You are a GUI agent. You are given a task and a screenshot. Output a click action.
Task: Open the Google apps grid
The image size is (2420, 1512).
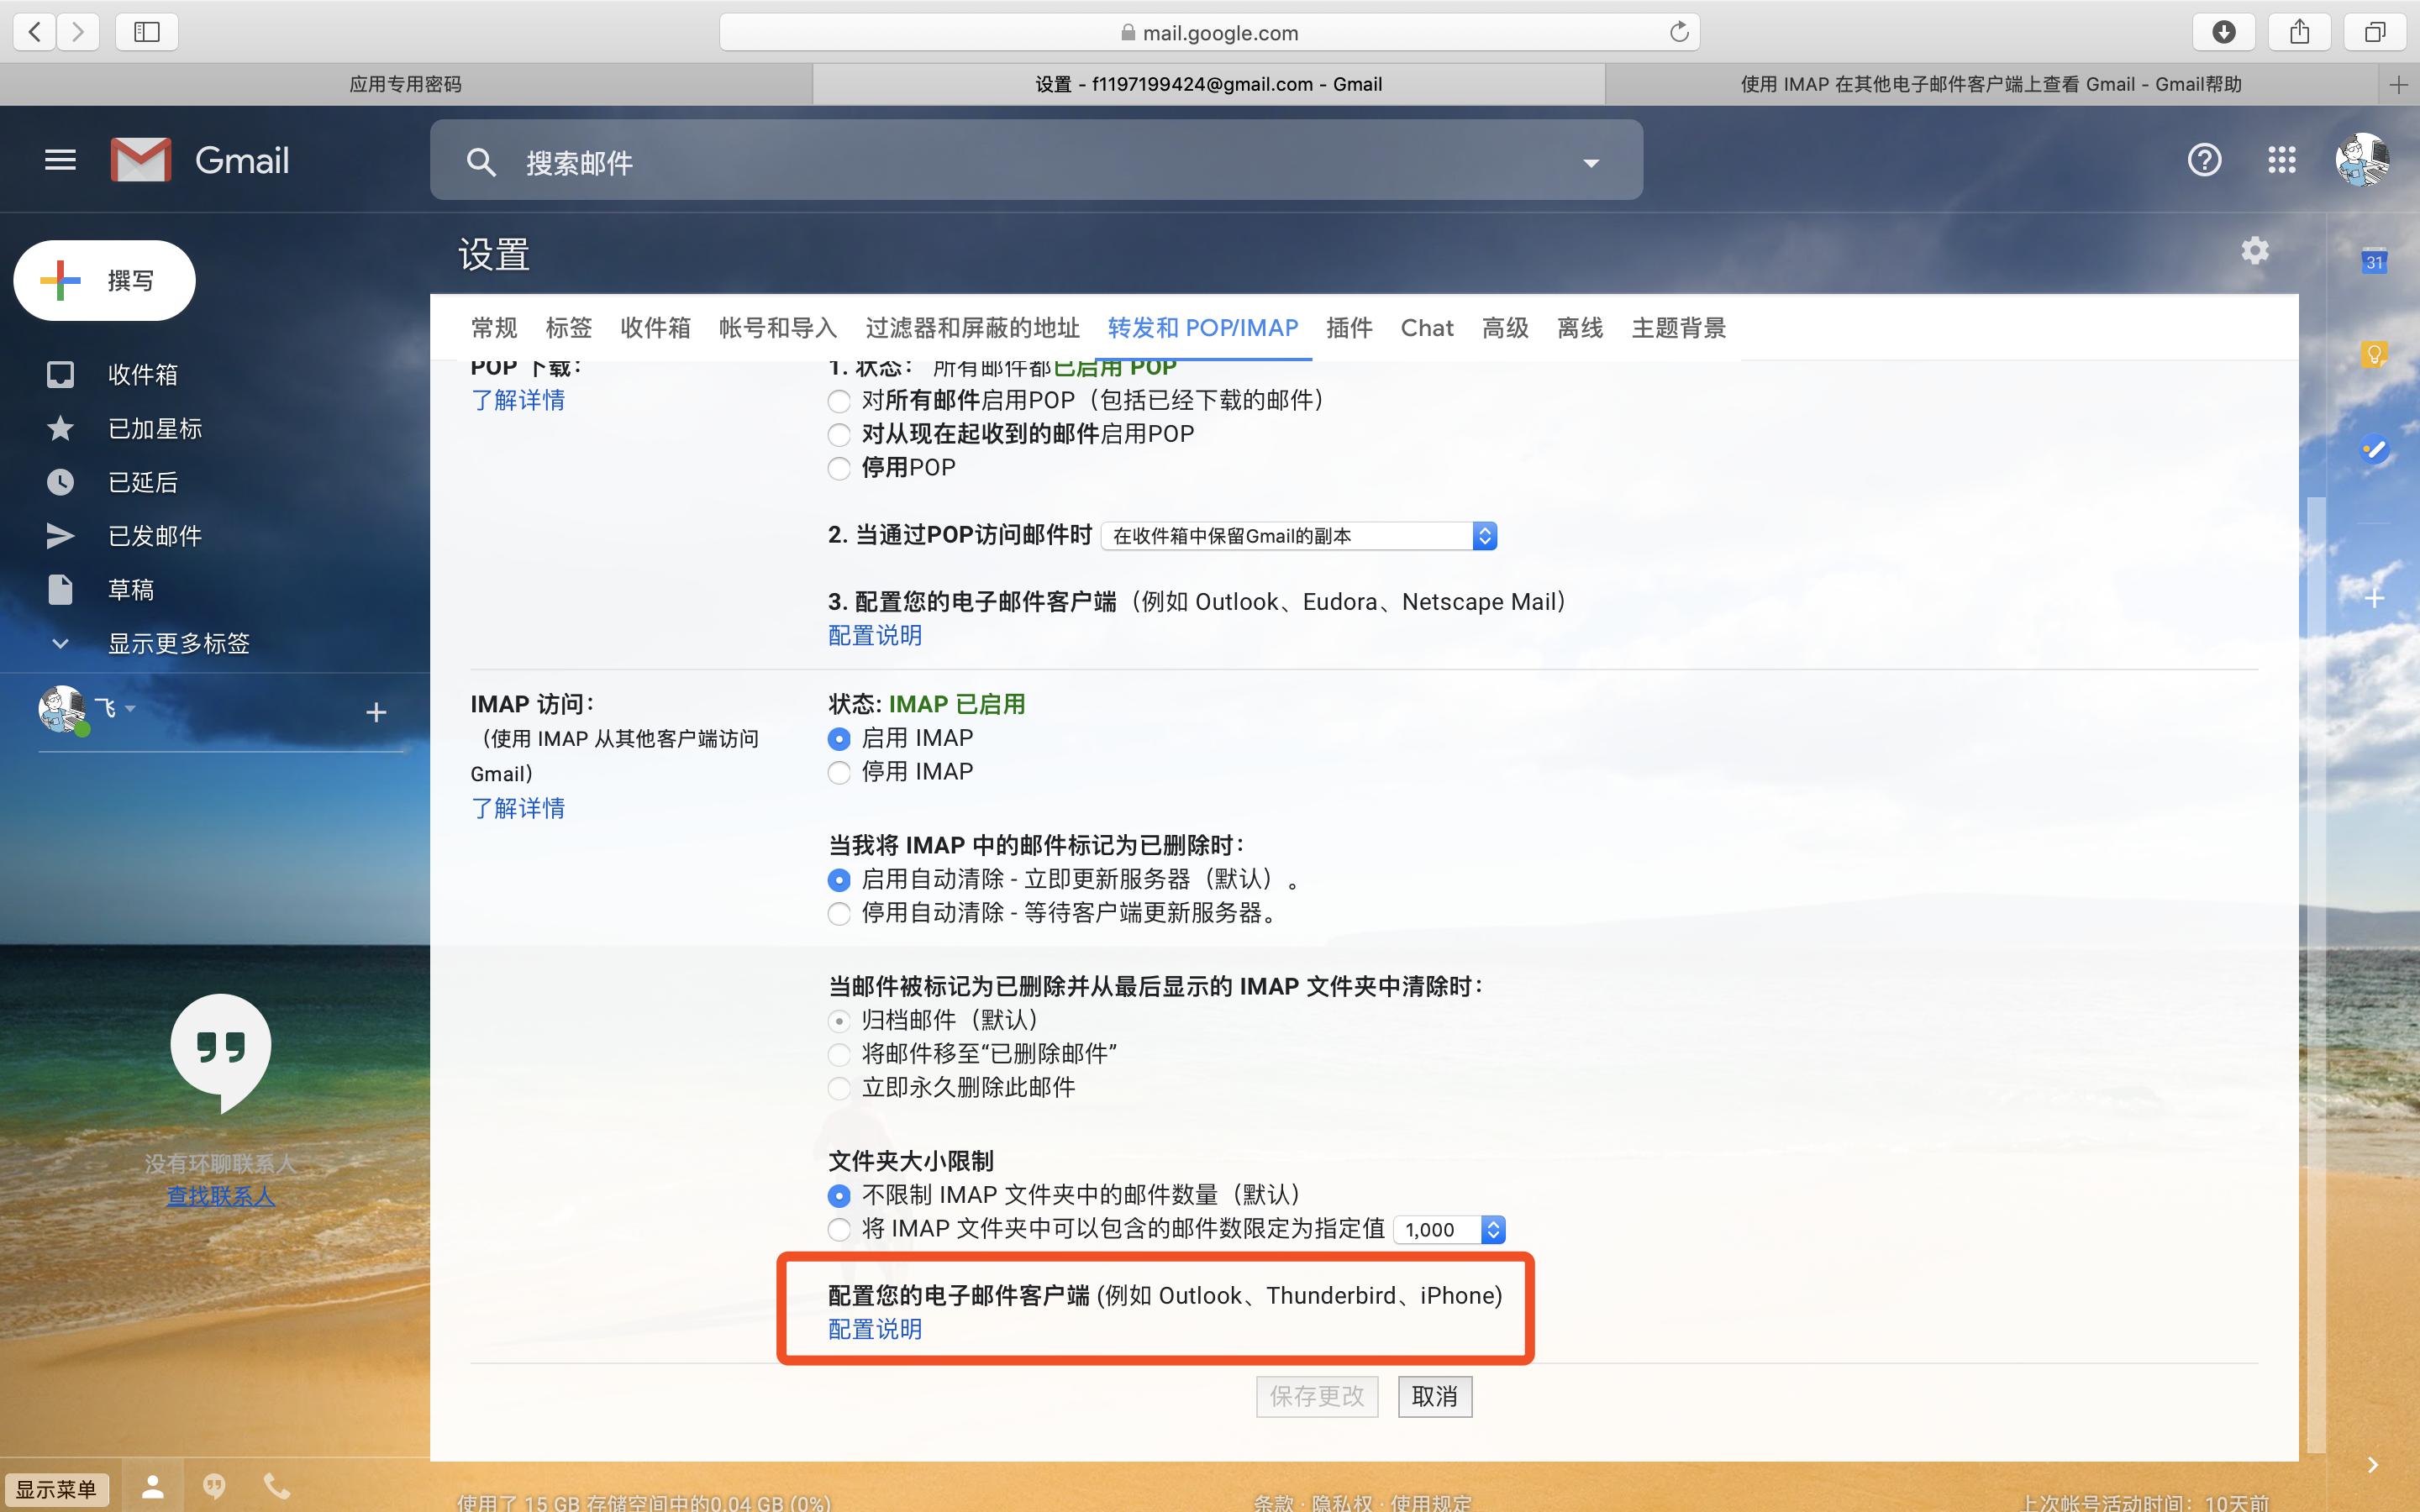click(2281, 159)
